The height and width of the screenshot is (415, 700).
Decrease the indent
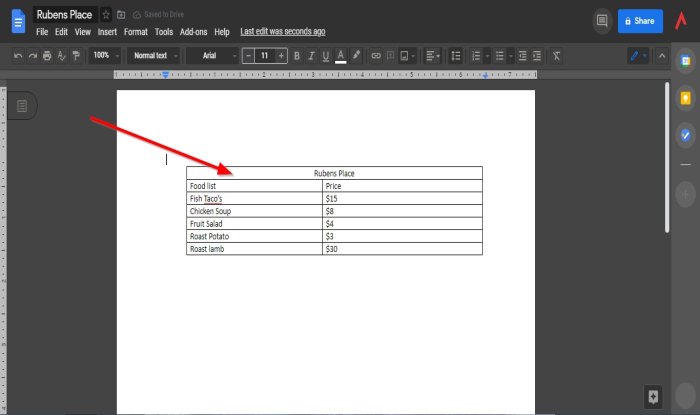[x=522, y=56]
